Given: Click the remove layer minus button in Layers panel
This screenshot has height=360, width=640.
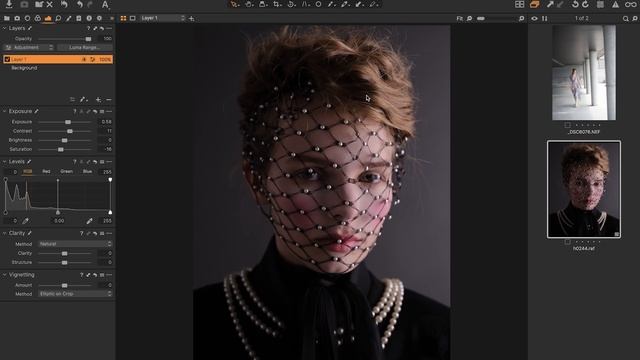Looking at the screenshot, I should (109, 100).
